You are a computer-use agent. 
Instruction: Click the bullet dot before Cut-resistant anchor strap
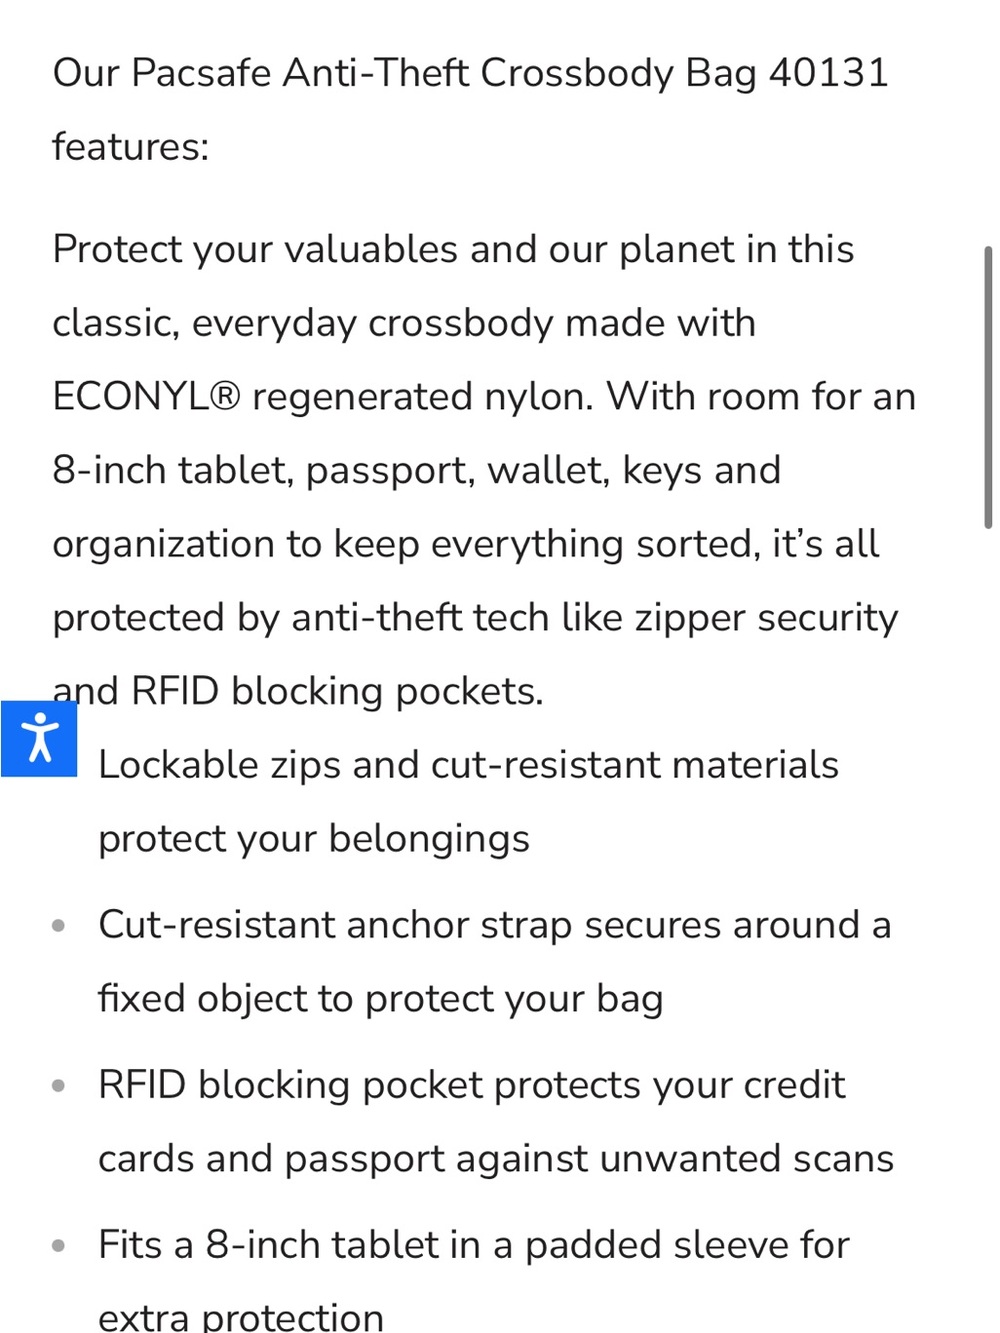59,926
